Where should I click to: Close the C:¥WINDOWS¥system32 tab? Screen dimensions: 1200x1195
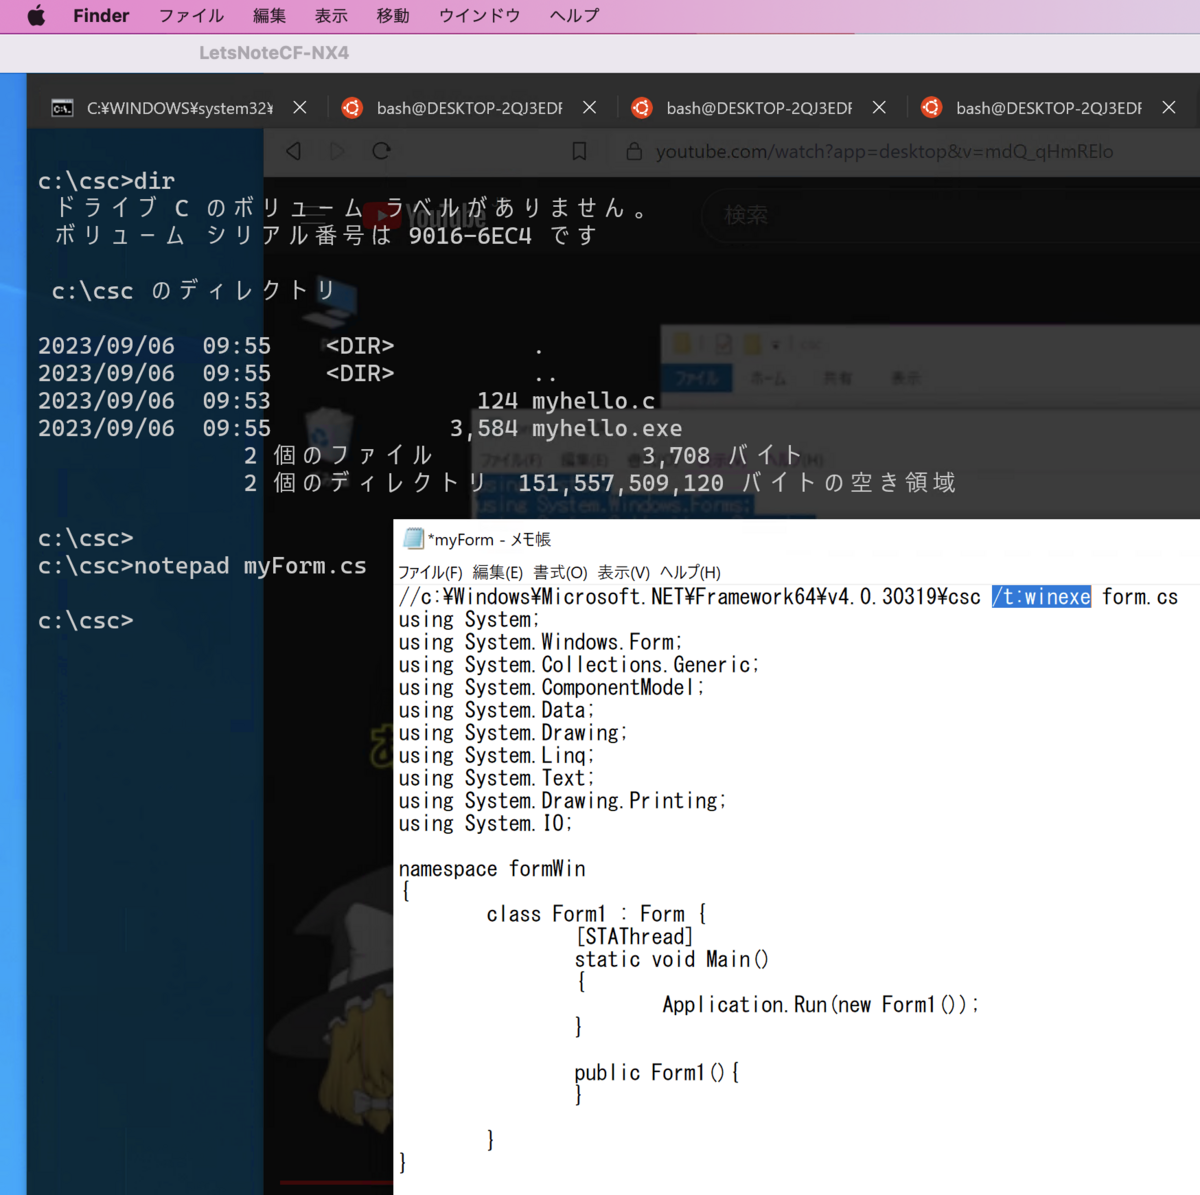coord(300,107)
